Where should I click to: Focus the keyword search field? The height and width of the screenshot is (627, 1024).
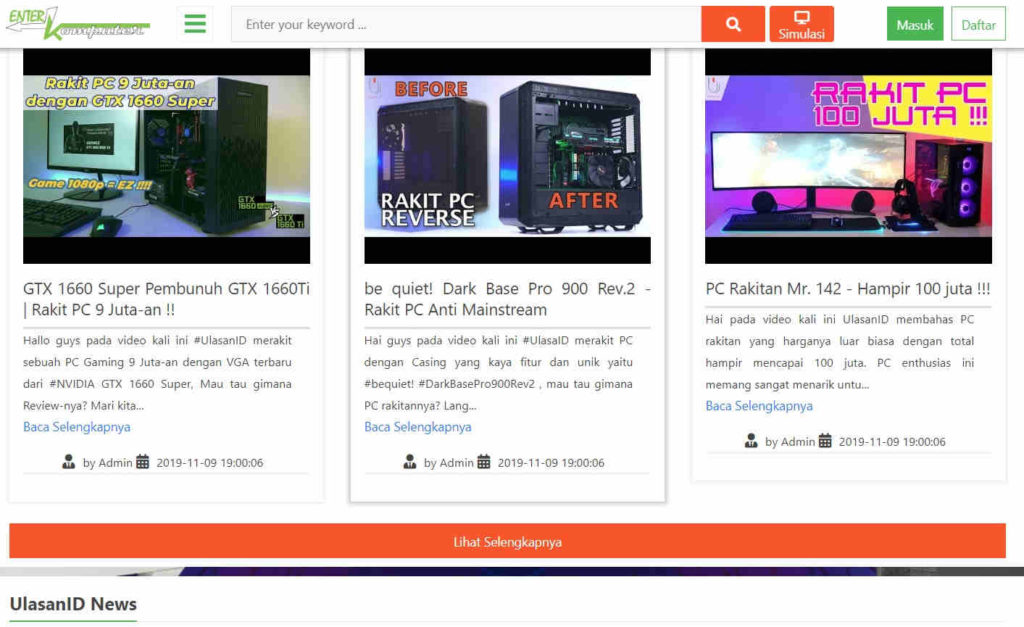click(x=466, y=24)
